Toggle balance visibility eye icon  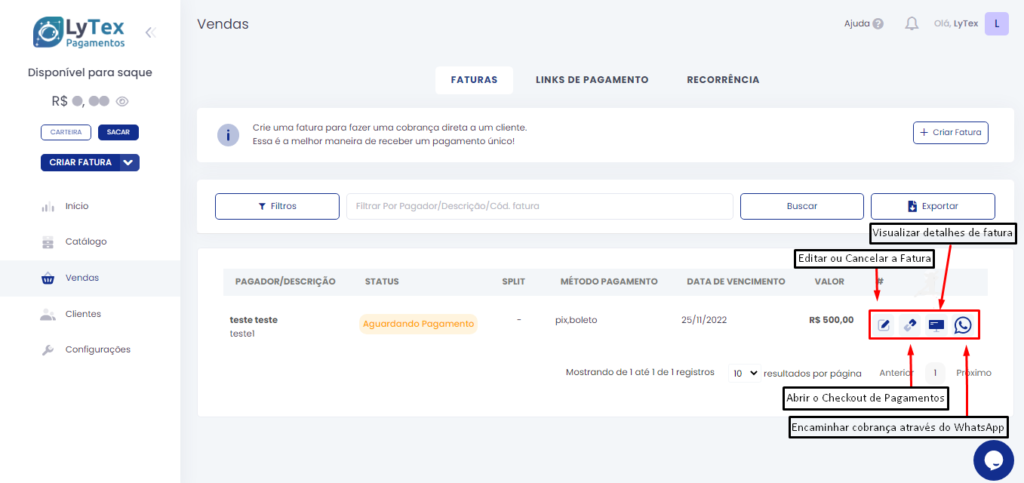pyautogui.click(x=123, y=101)
